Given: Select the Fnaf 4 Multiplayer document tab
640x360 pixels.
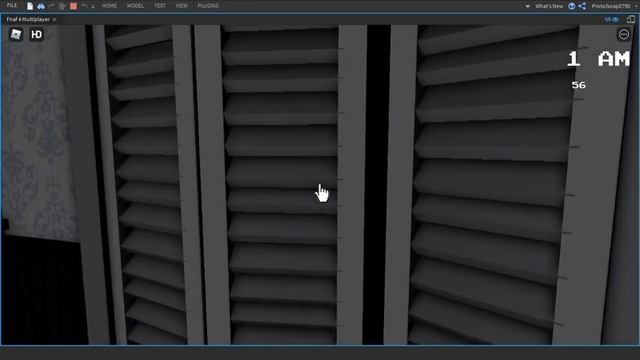Looking at the screenshot, I should click(28, 19).
